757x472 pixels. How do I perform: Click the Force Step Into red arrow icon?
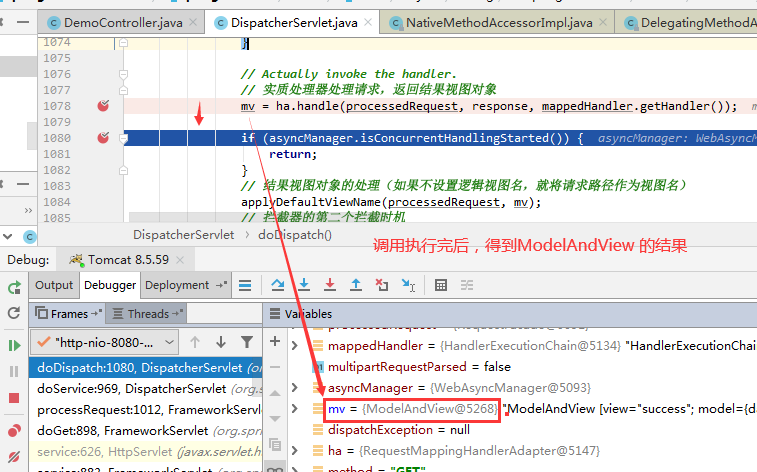(x=330, y=285)
